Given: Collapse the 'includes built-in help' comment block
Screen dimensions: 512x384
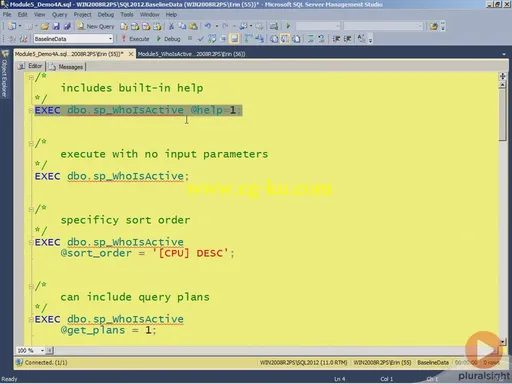Looking at the screenshot, I should tap(31, 77).
